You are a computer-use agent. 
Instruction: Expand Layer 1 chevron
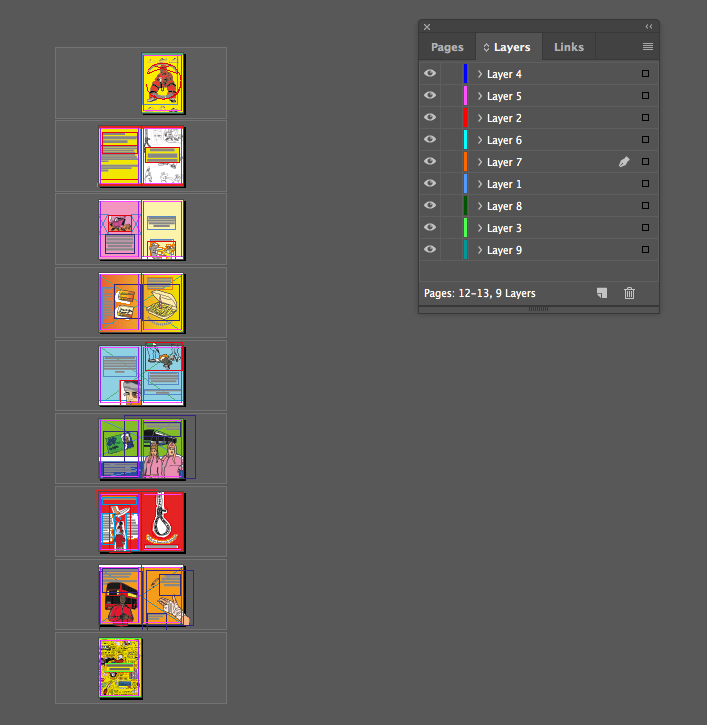(480, 184)
